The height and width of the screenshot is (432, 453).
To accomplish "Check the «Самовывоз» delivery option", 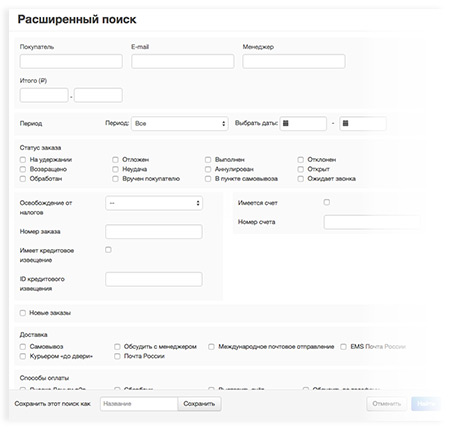I will coord(23,347).
